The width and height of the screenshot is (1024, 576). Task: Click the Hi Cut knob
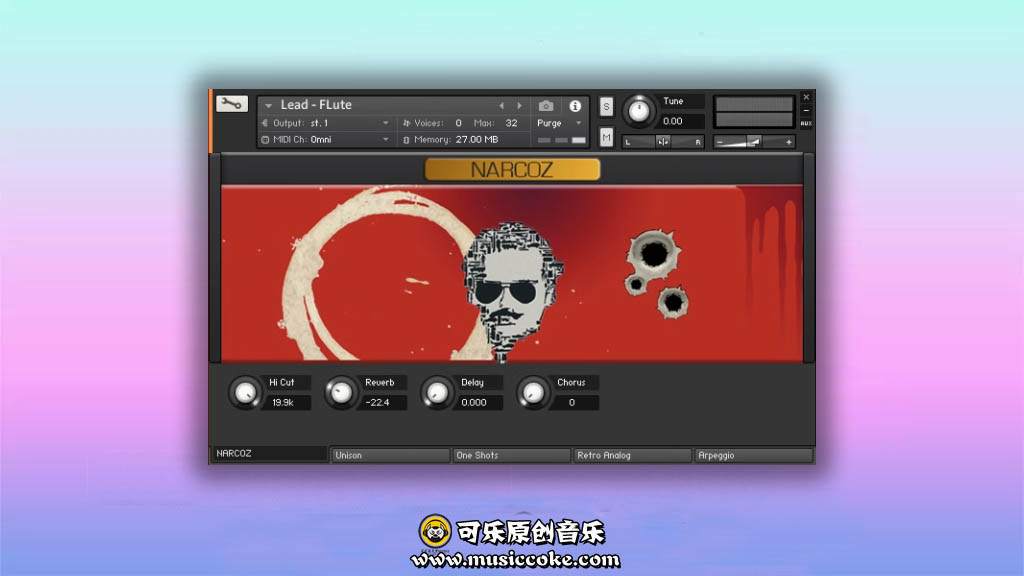245,392
